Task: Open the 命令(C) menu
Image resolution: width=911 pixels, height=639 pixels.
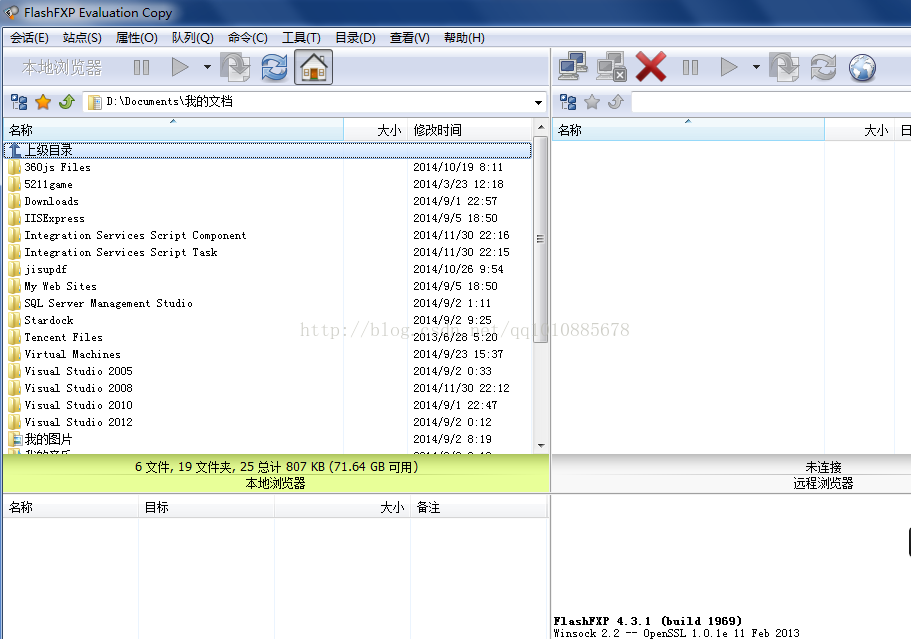Action: (x=248, y=38)
